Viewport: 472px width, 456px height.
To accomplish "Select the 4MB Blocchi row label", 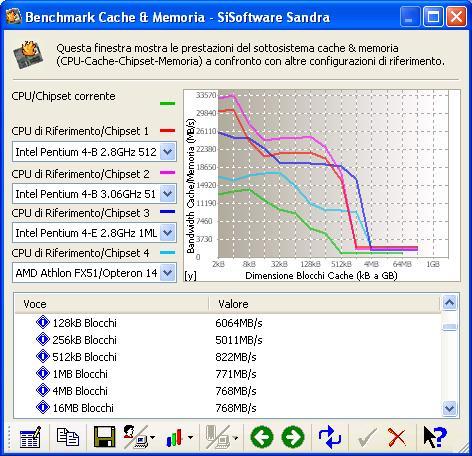I will (x=80, y=391).
